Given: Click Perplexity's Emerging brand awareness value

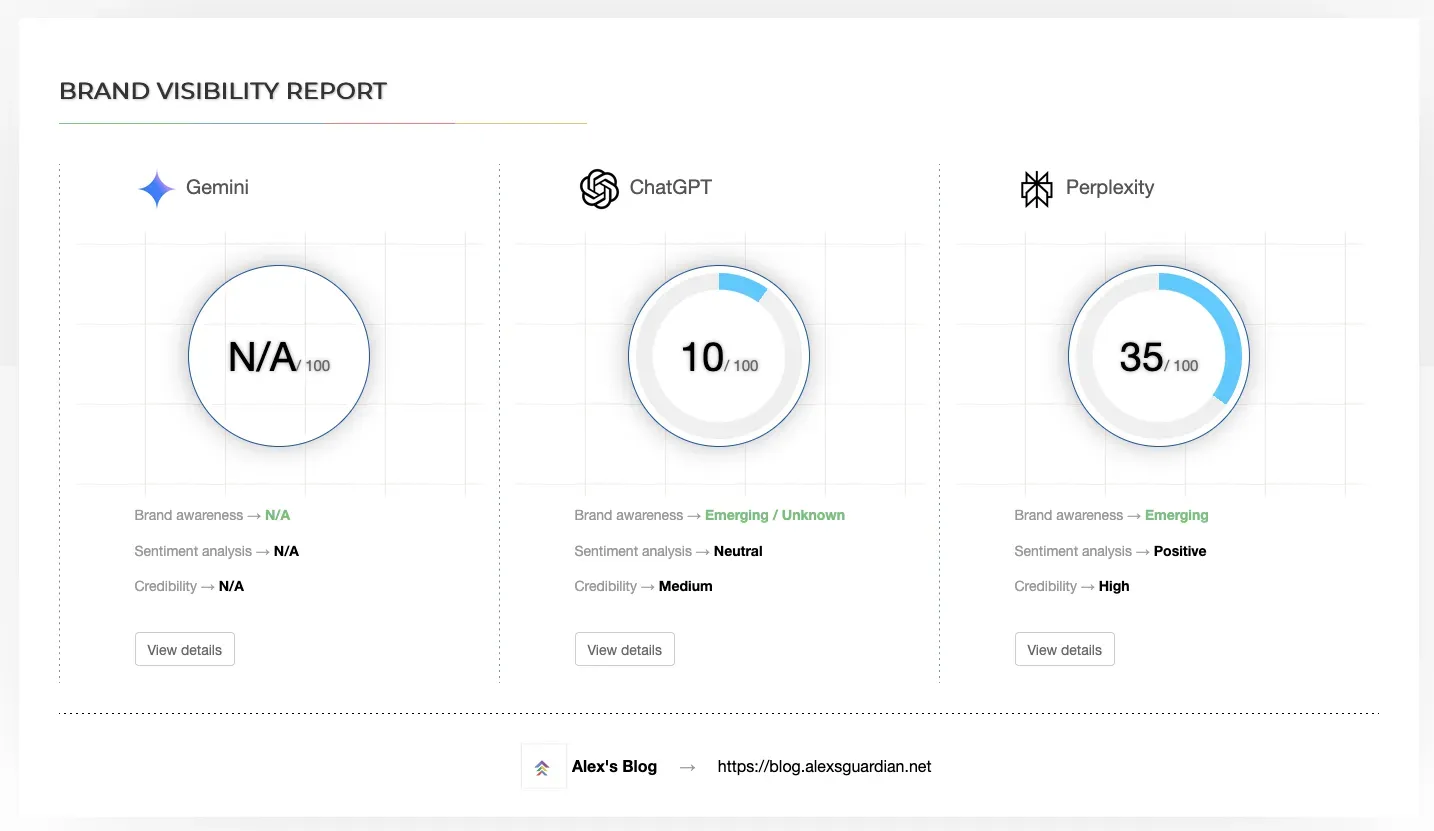Looking at the screenshot, I should pyautogui.click(x=1177, y=515).
